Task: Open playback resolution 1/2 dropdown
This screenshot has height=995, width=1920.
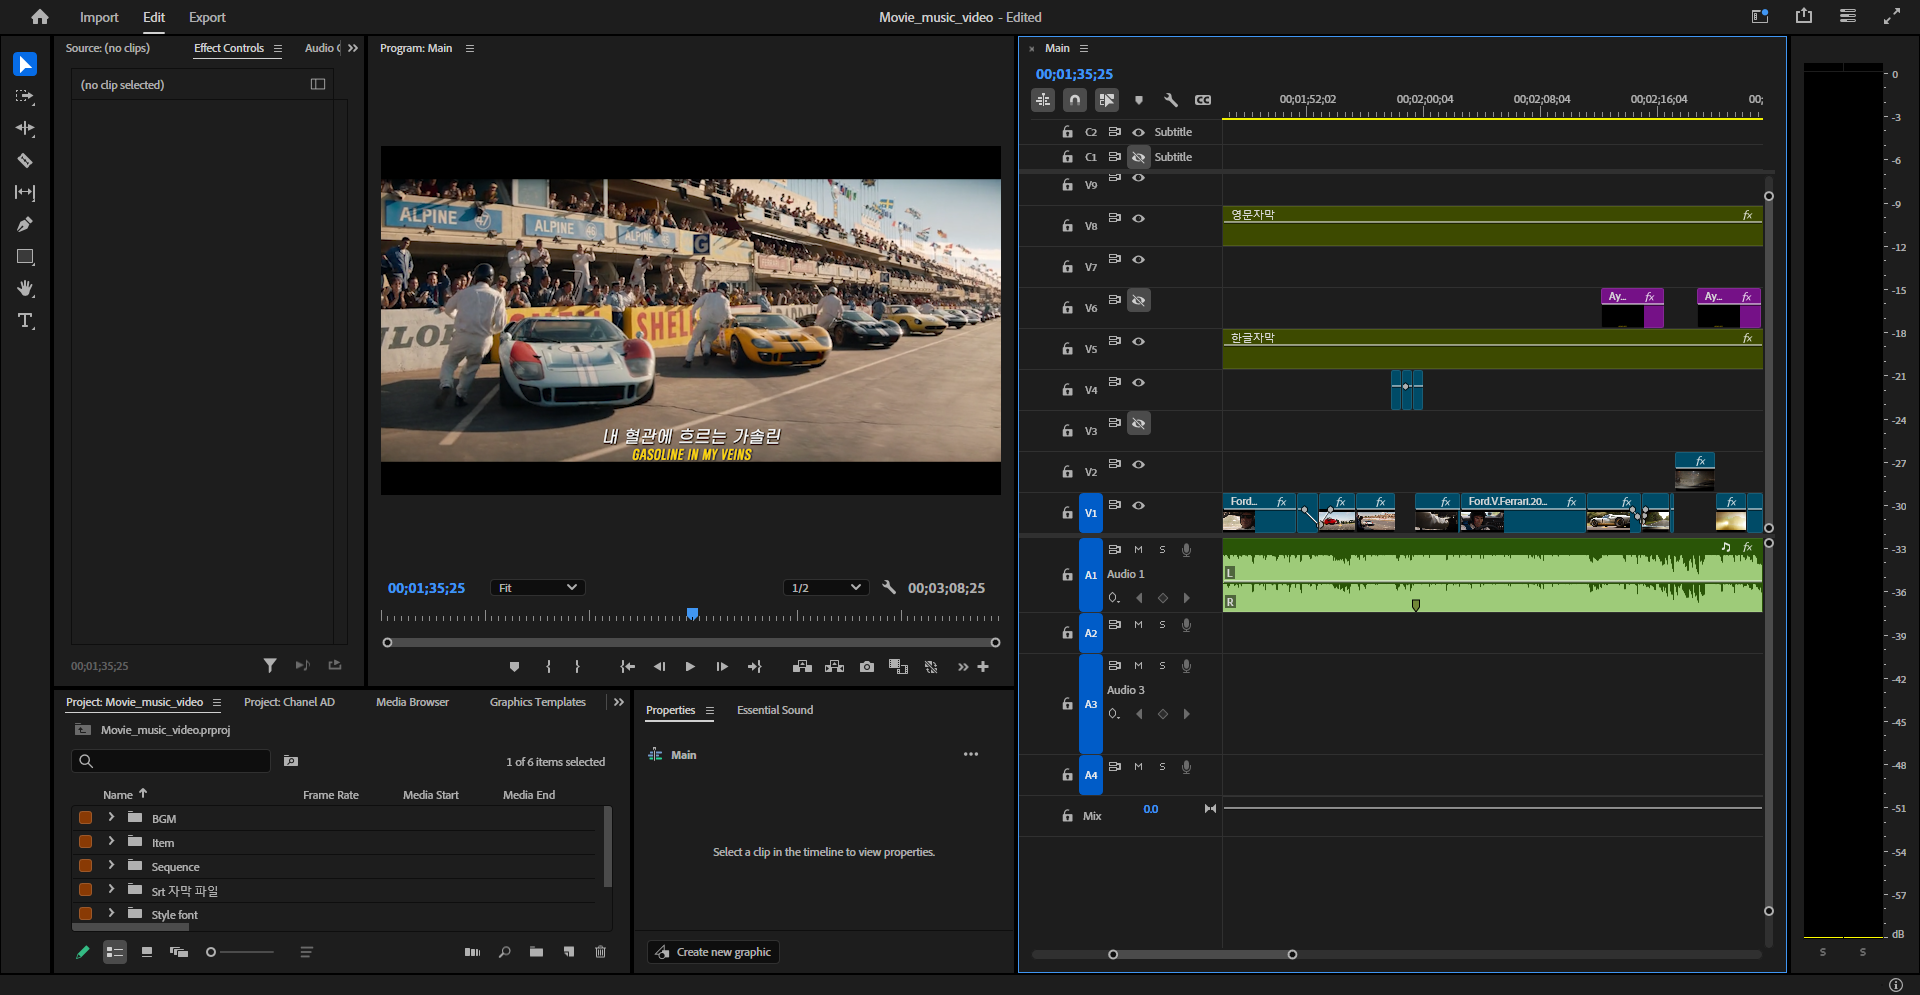Action: pyautogui.click(x=825, y=588)
